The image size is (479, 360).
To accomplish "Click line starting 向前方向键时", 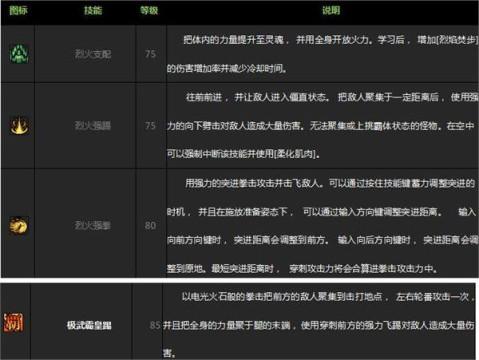I will (322, 240).
